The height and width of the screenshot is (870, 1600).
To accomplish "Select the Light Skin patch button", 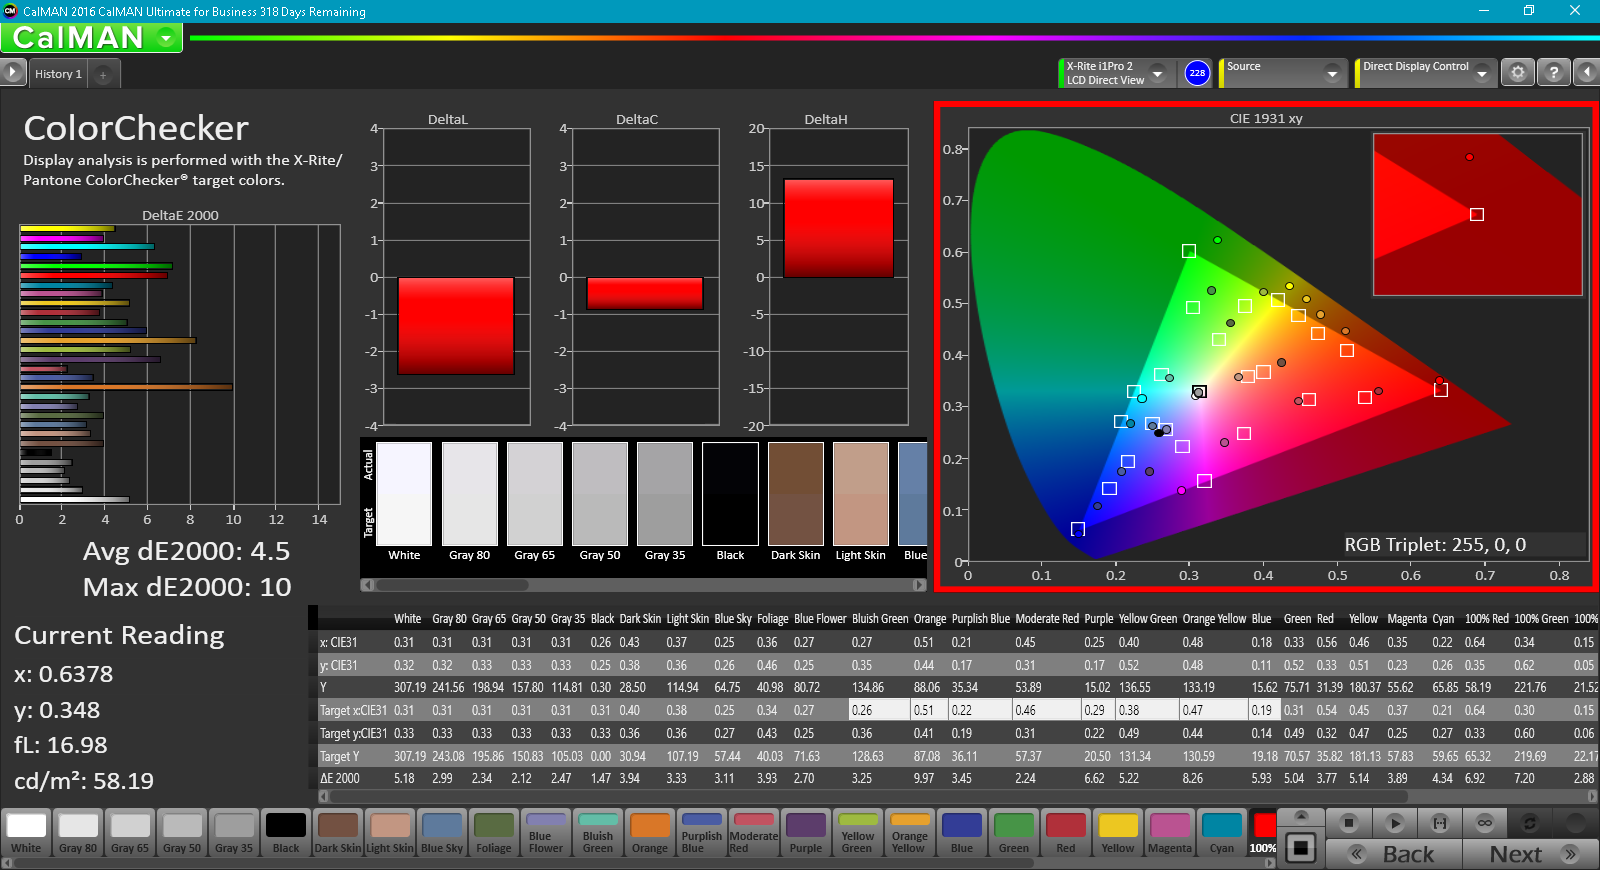I will (390, 832).
